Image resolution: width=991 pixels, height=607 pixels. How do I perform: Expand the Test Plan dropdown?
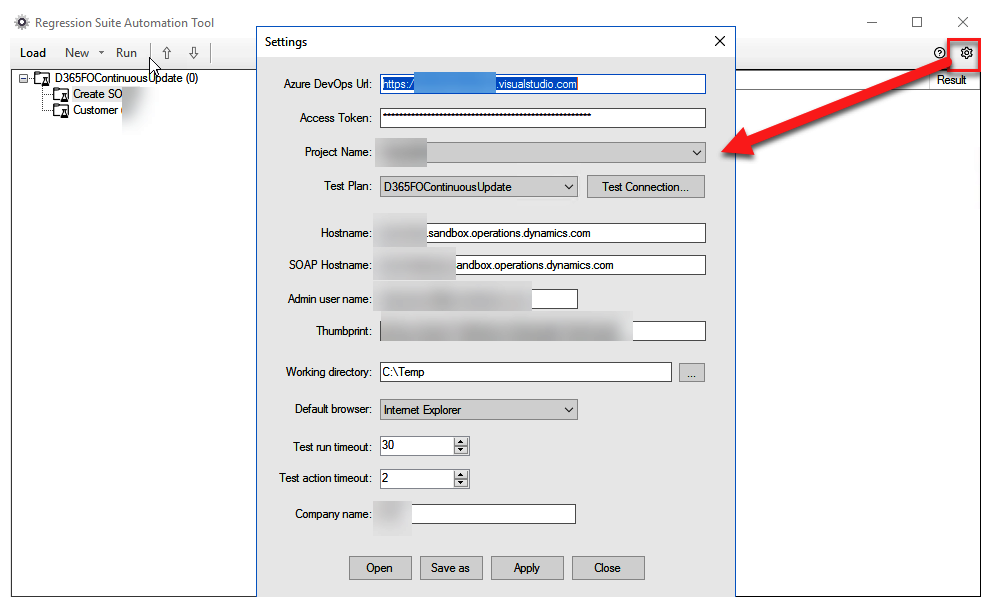click(568, 187)
